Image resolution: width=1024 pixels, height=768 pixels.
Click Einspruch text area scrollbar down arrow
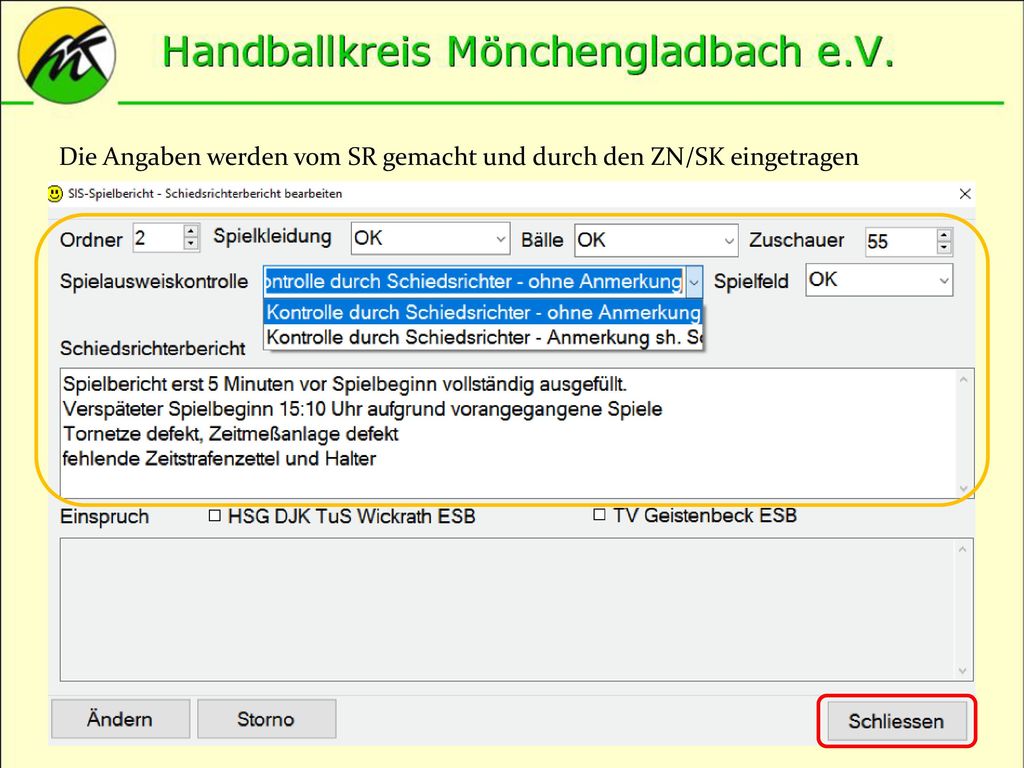click(963, 671)
